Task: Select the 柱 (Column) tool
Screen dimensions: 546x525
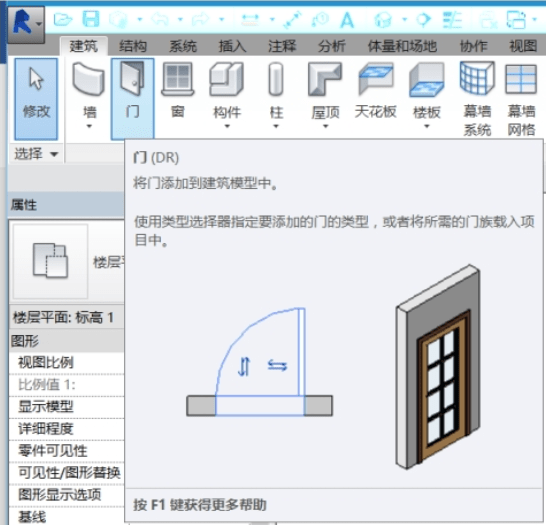Action: point(276,96)
